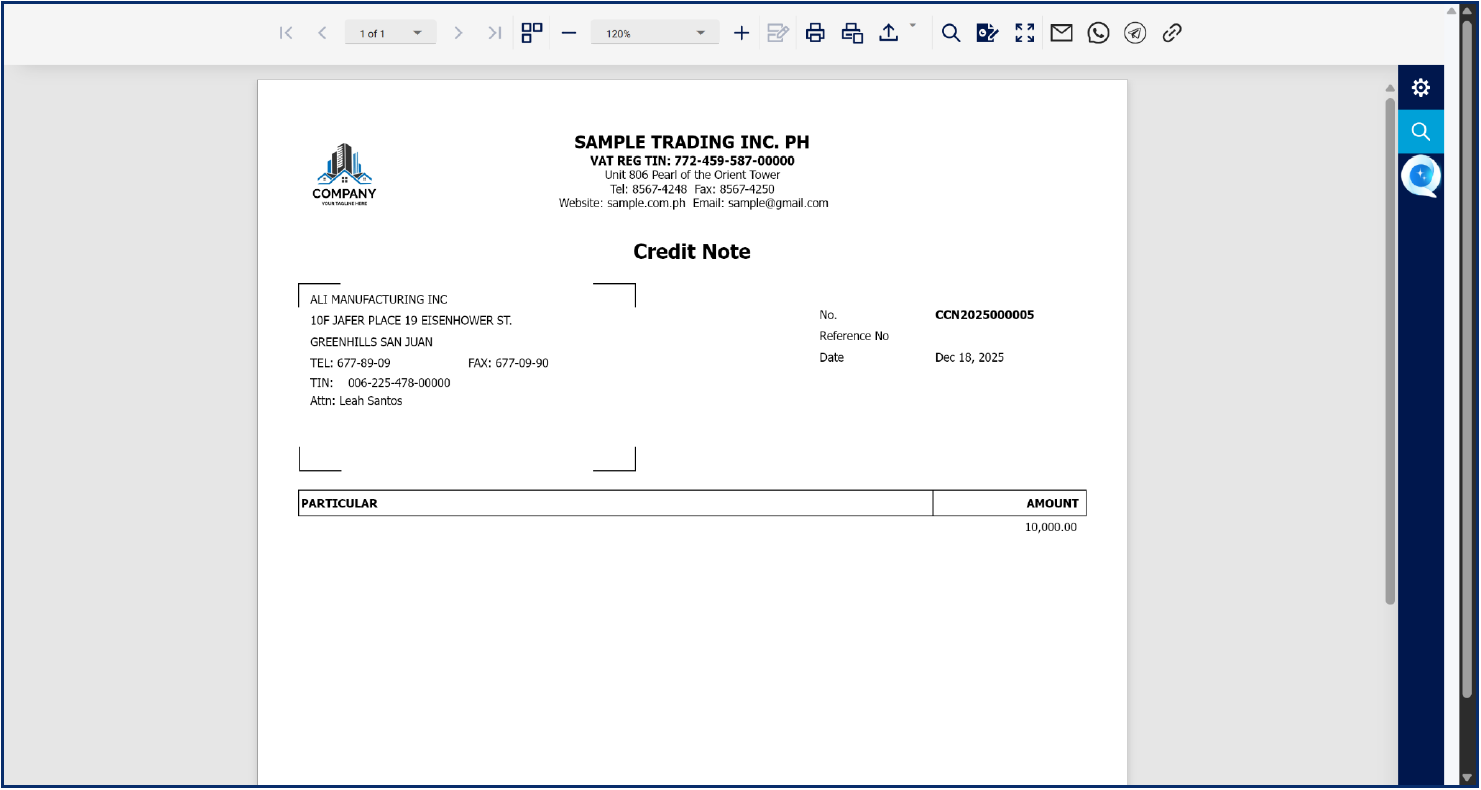
Task: Click the AMOUNT column header
Action: coord(1052,503)
